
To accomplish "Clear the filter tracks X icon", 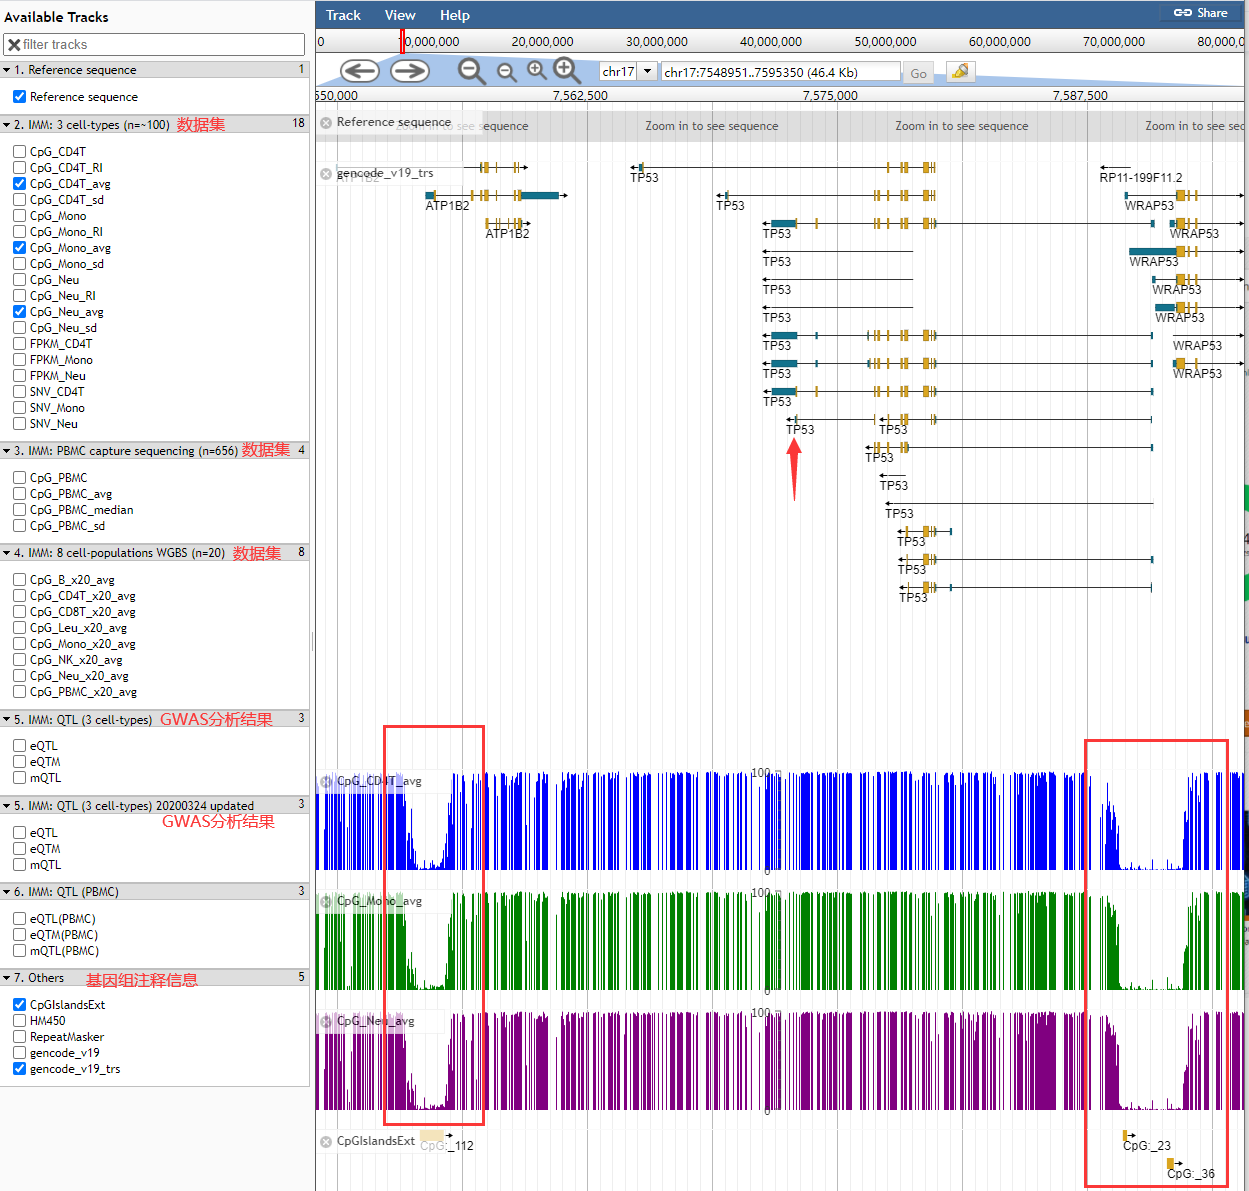I will click(14, 45).
